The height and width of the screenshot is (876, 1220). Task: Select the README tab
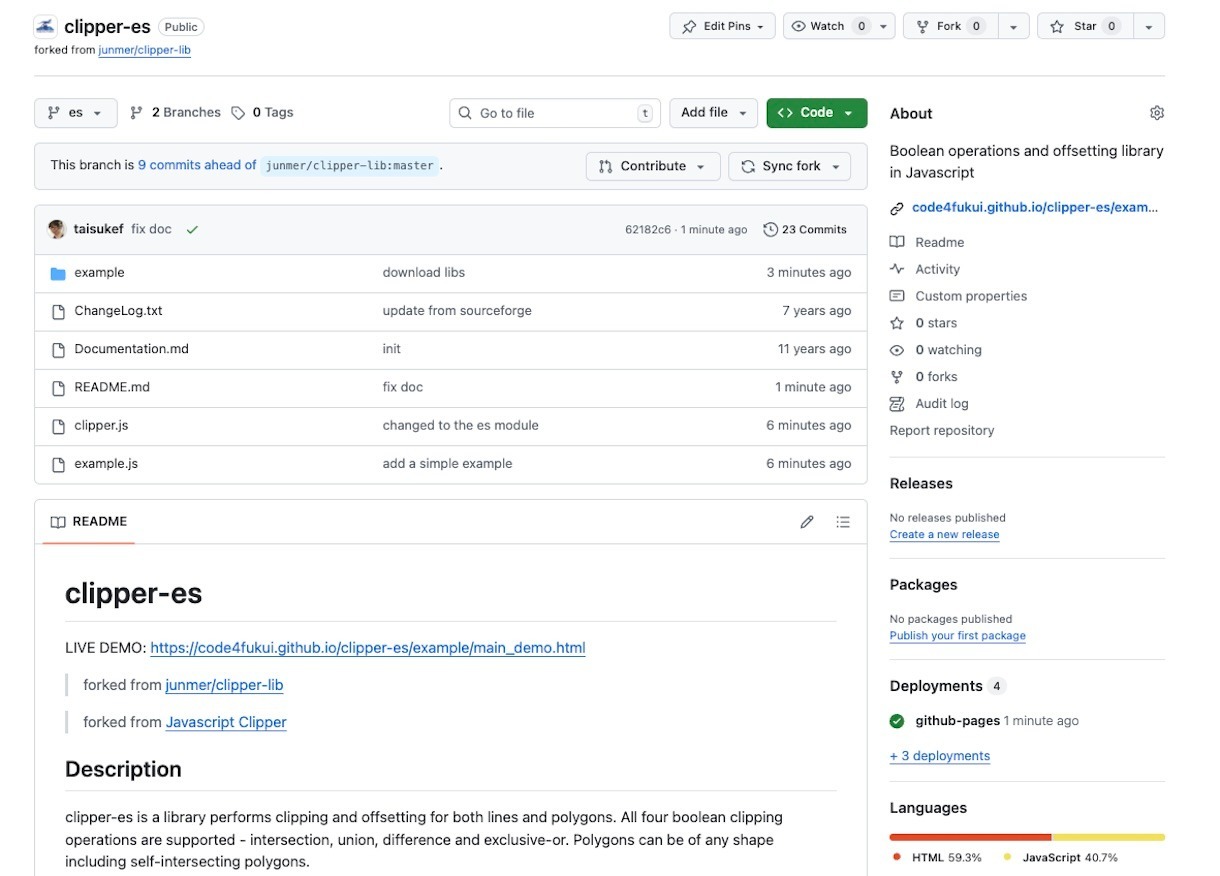89,522
